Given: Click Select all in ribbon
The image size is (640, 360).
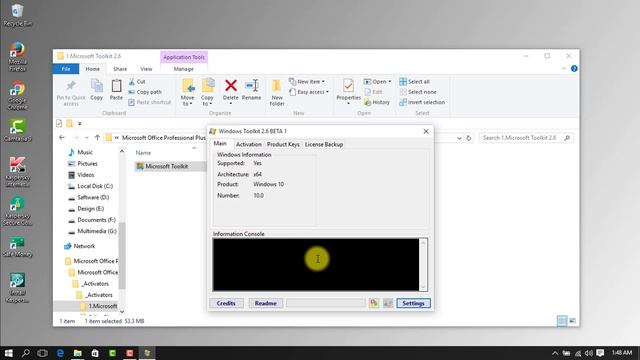Looking at the screenshot, I should (414, 82).
